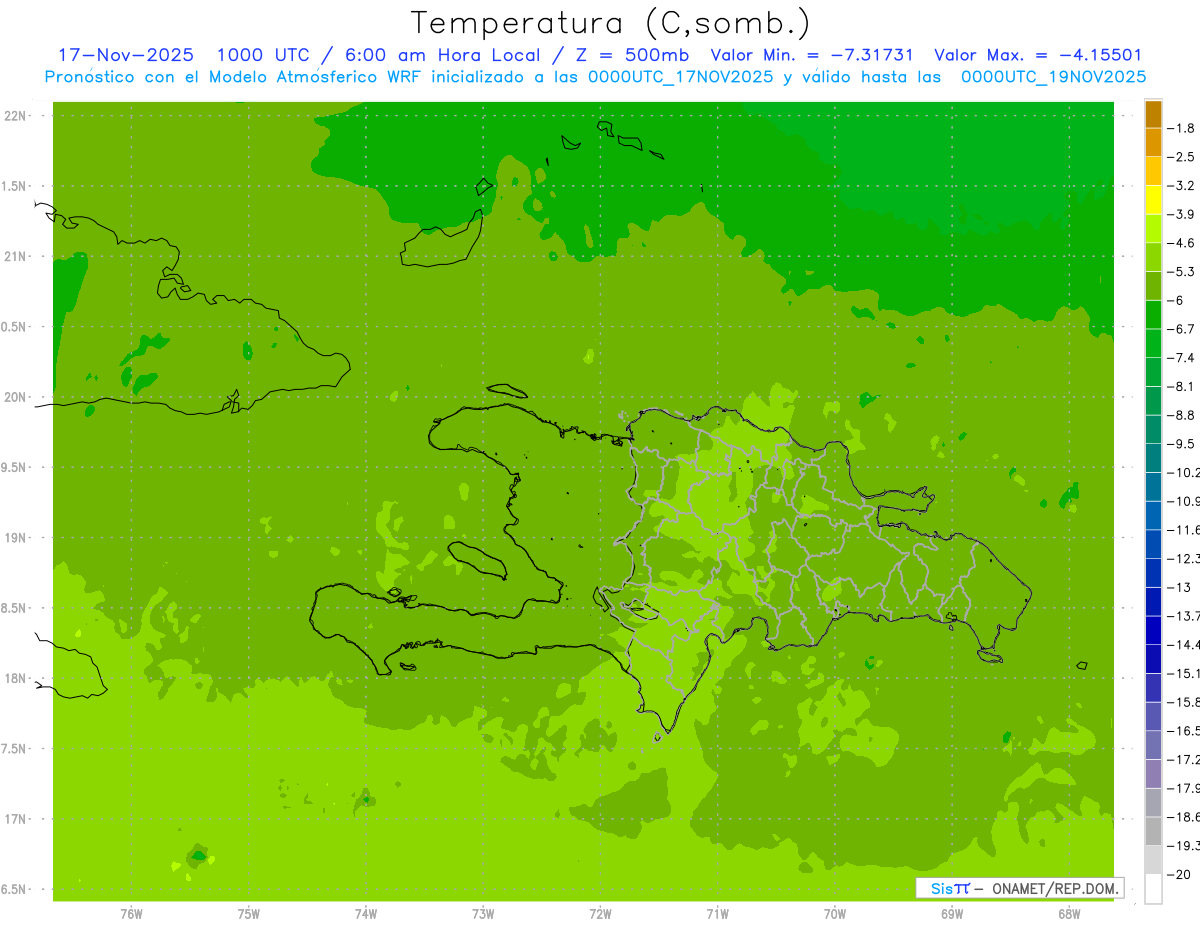Pick the lime swatch between -4.6 and -5.3

coord(1153,257)
